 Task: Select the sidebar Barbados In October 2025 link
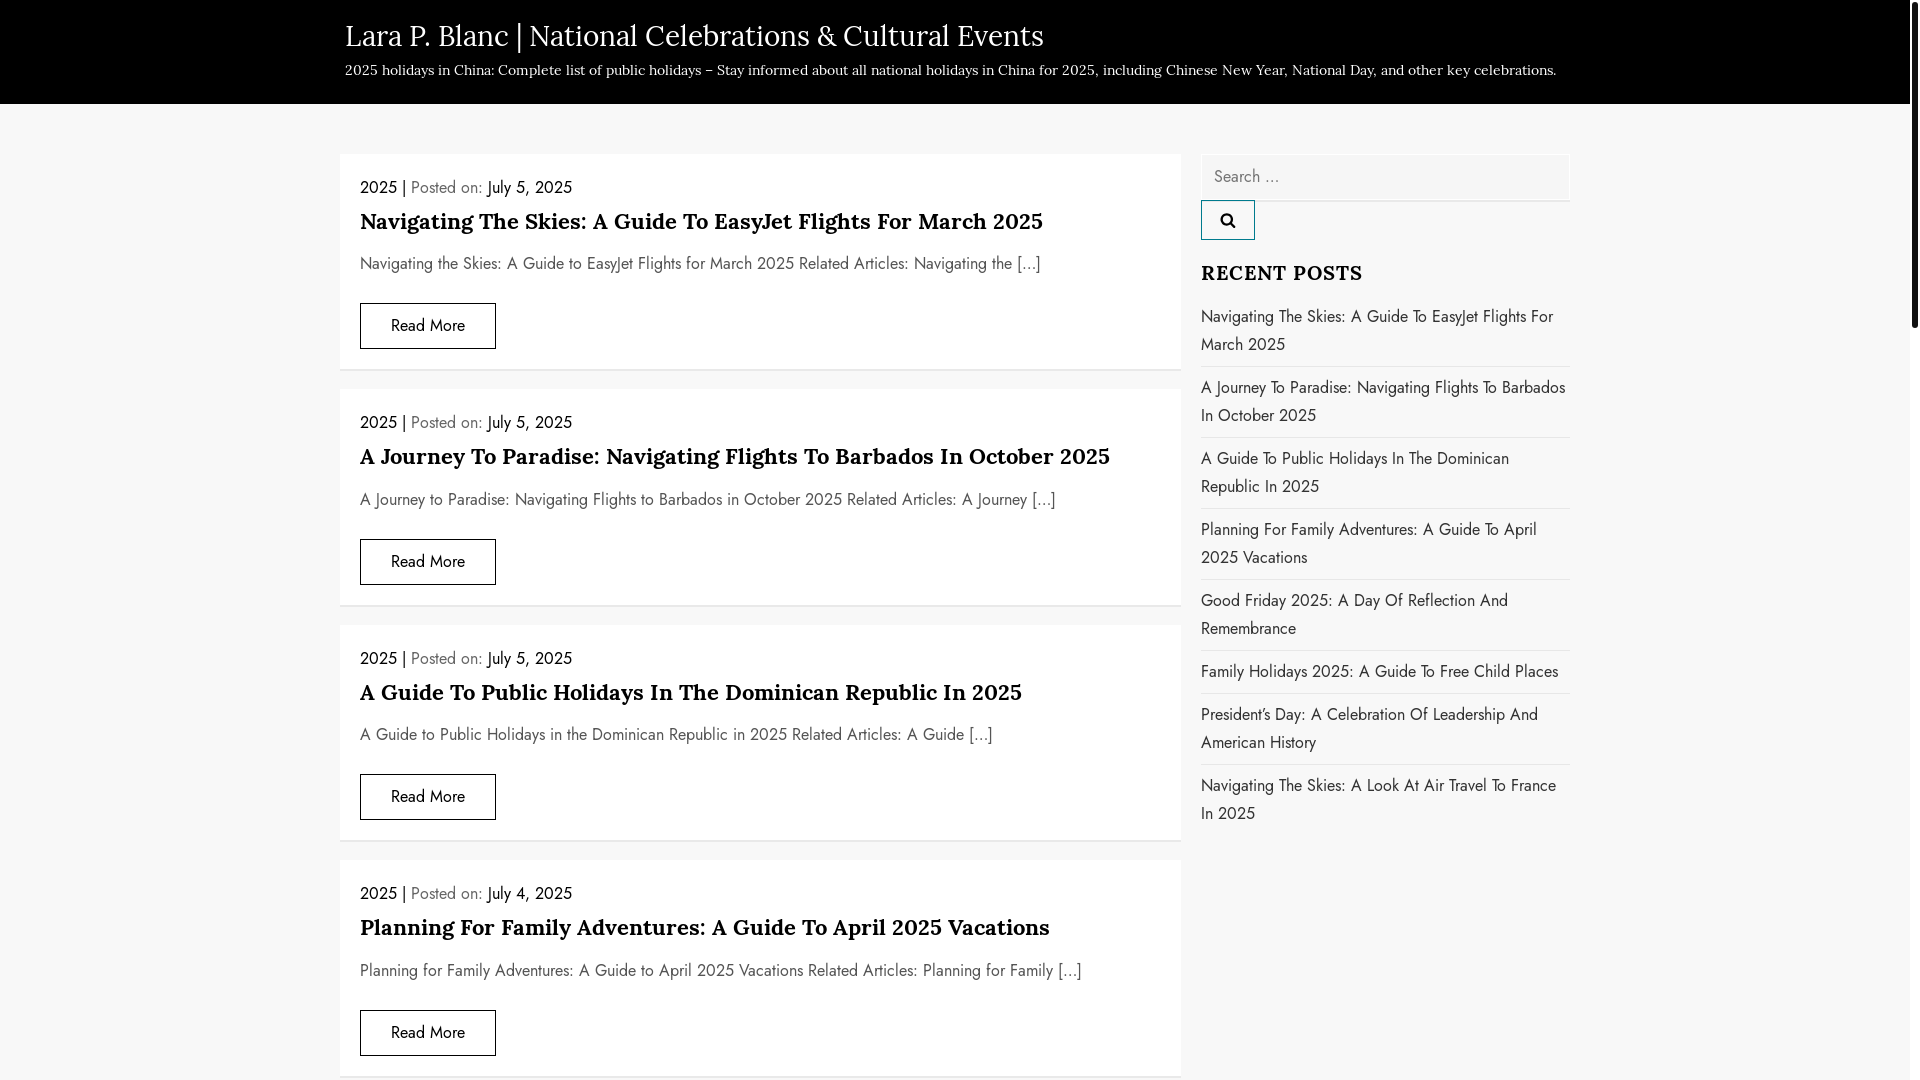point(1382,401)
